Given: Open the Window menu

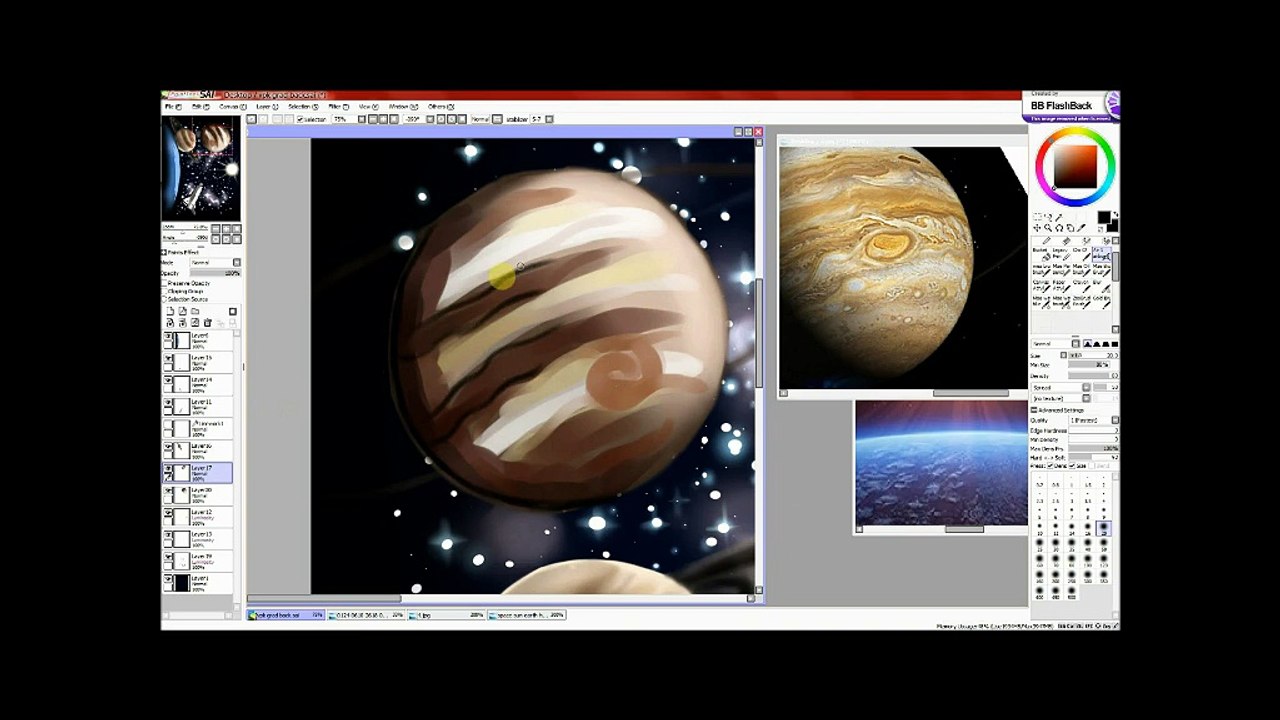Looking at the screenshot, I should click(403, 106).
